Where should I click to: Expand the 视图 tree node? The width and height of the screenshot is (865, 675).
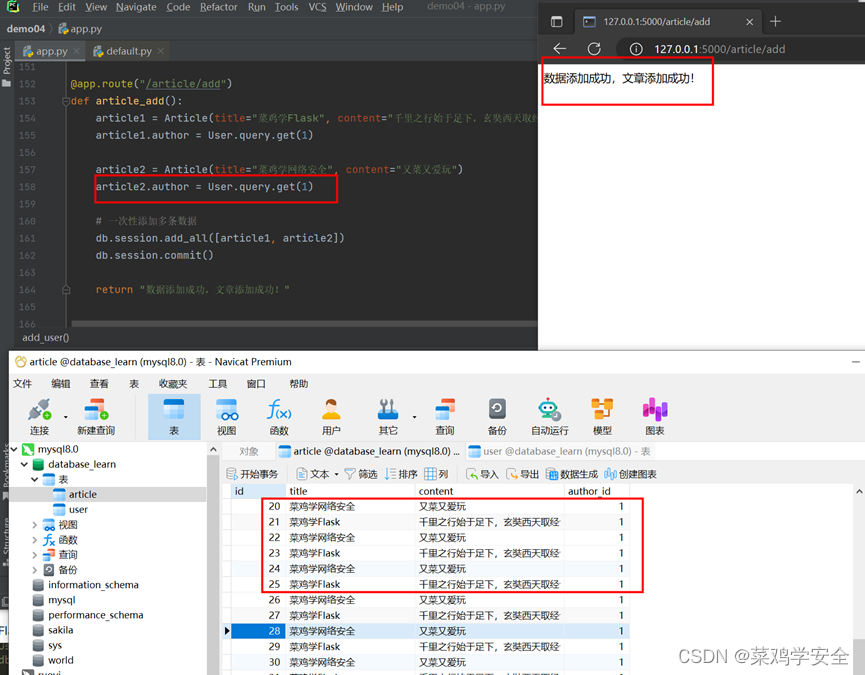tap(34, 524)
